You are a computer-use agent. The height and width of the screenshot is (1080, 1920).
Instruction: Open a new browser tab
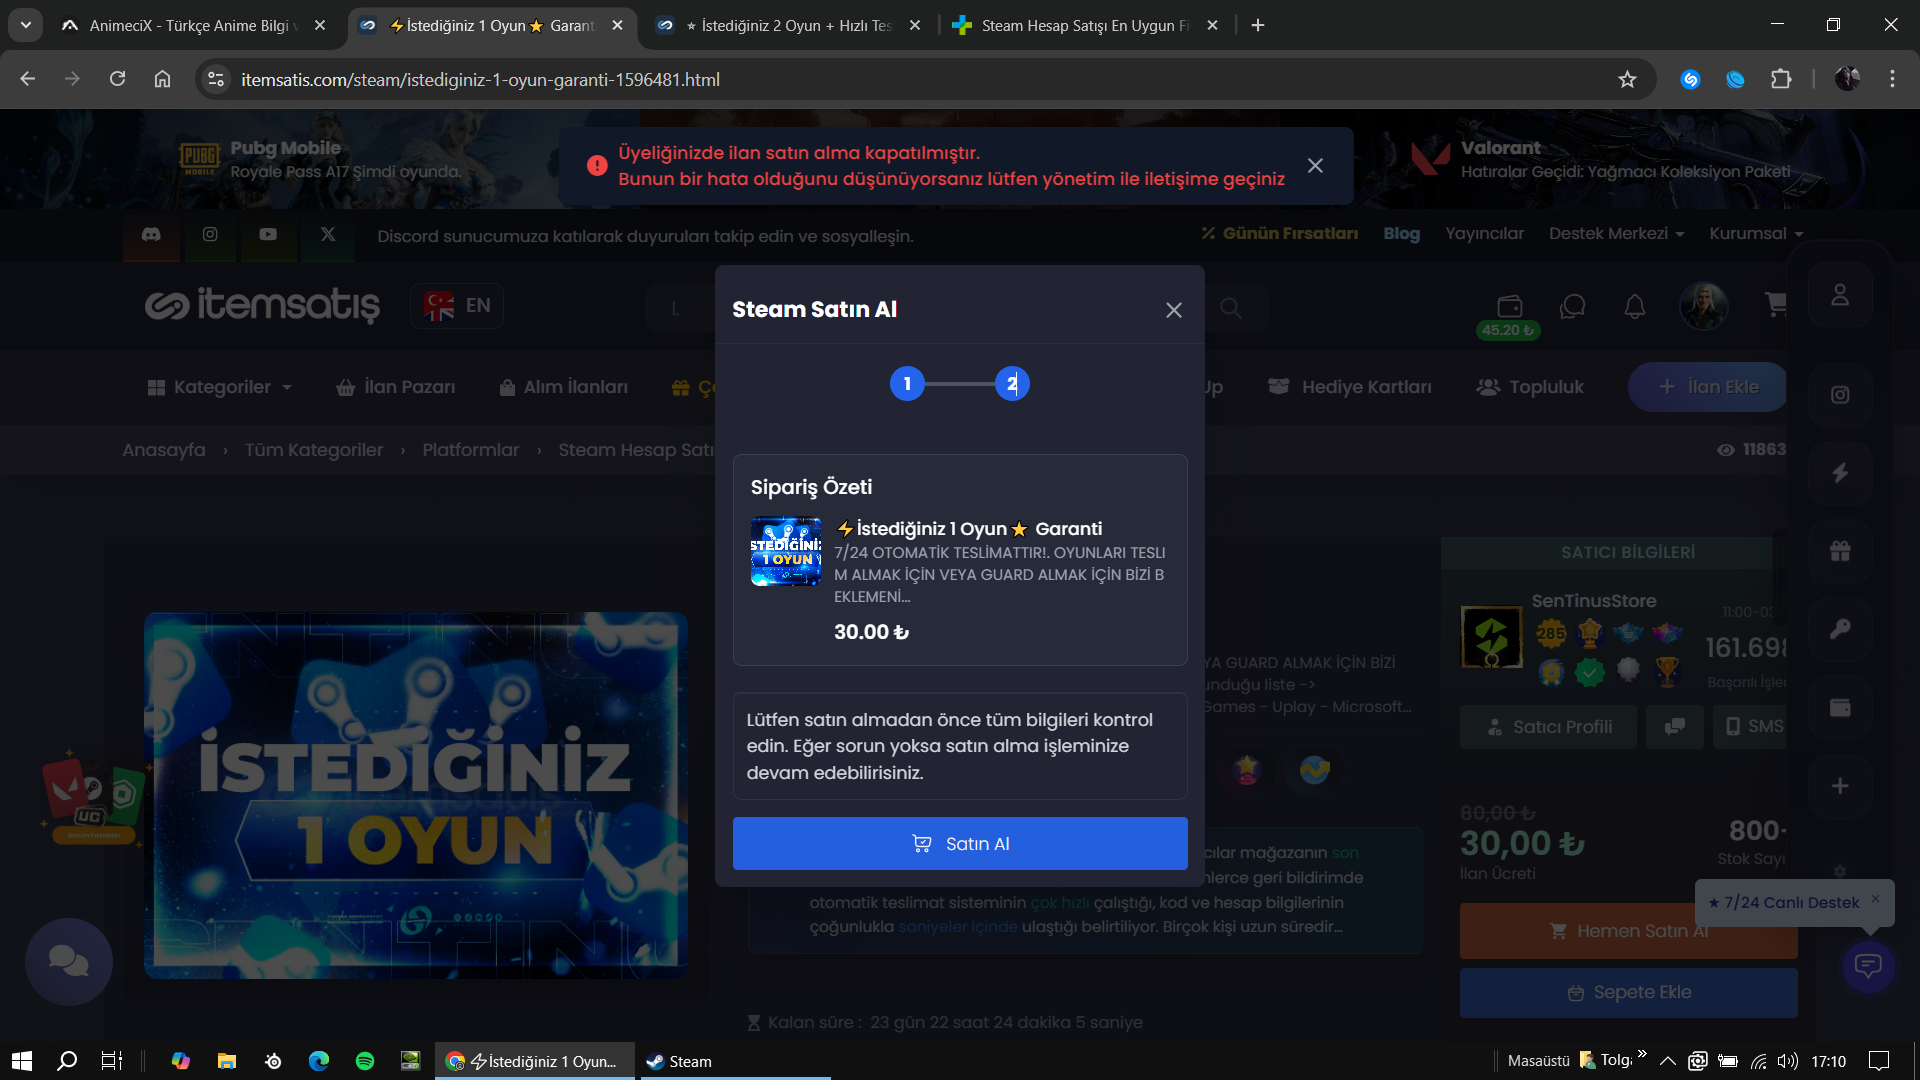[1258, 25]
